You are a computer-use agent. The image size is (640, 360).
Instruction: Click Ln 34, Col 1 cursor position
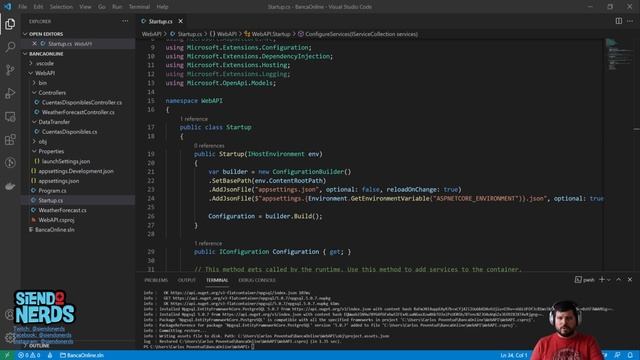[513, 355]
